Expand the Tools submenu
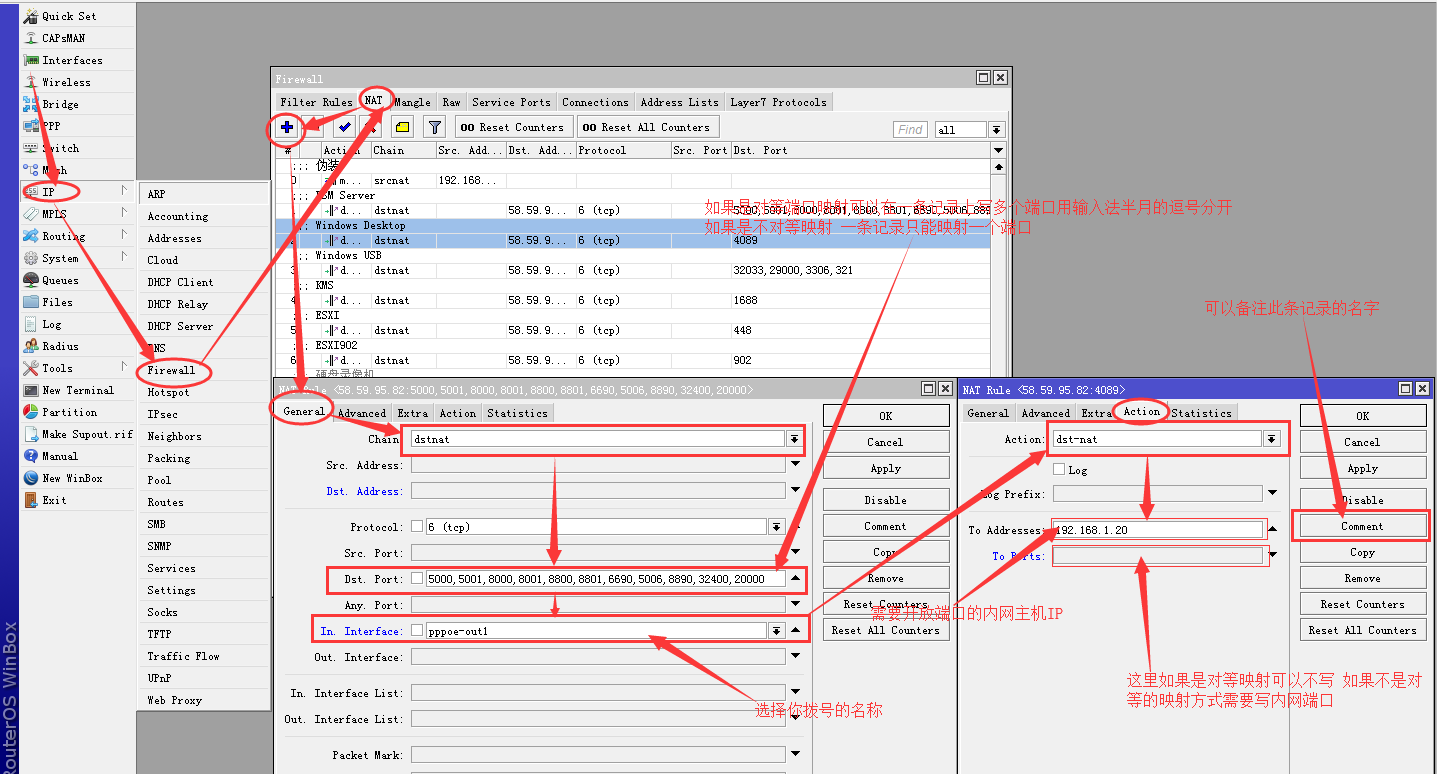 tap(125, 368)
